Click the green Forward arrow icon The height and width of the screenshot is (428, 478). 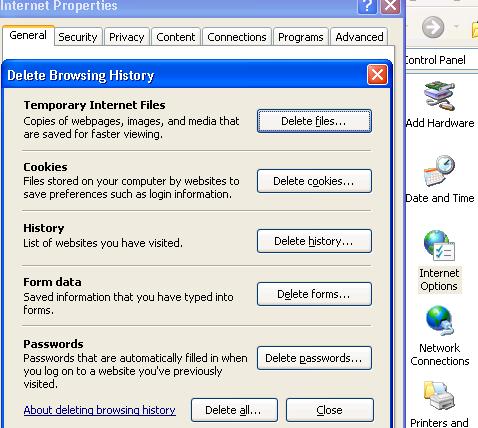[x=433, y=27]
